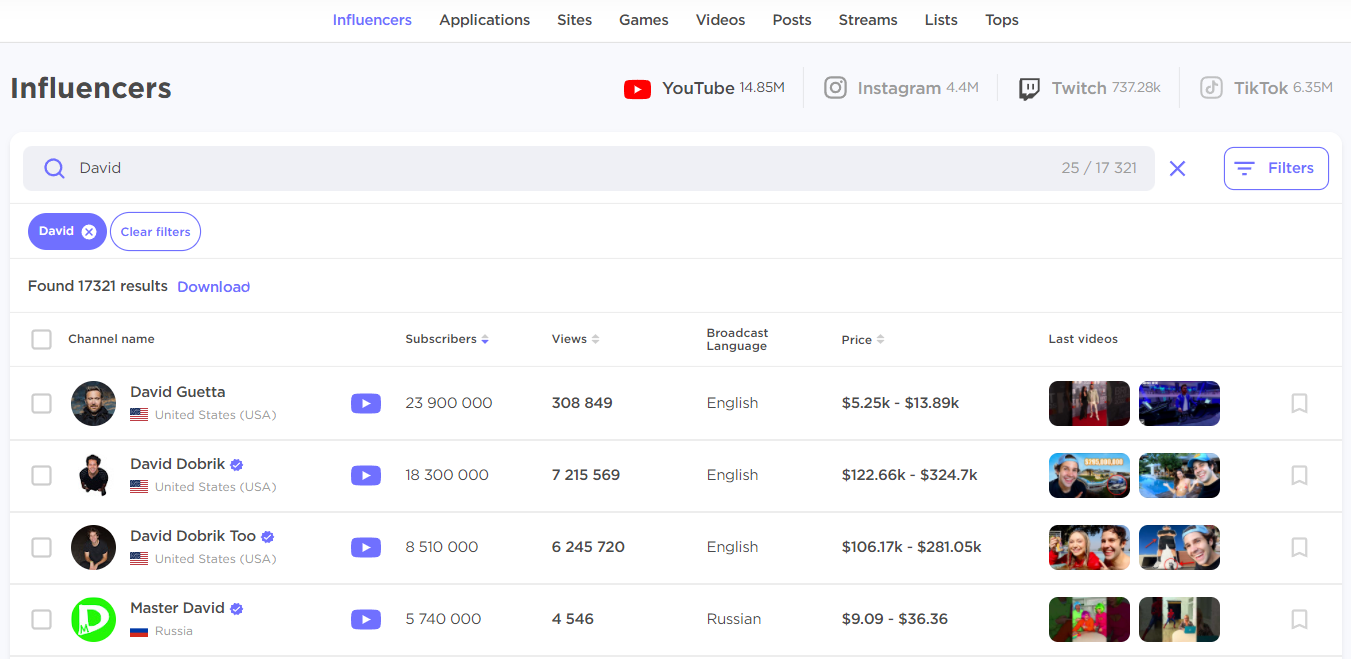Bookmark the David Dobrik Too channel
Viewport: 1351px width, 659px height.
point(1299,548)
